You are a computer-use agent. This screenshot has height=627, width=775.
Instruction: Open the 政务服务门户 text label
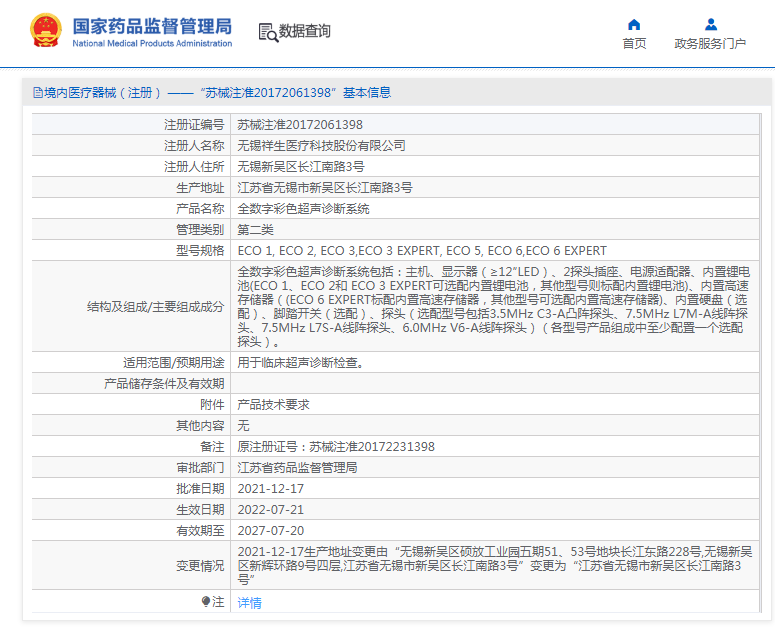(x=710, y=44)
